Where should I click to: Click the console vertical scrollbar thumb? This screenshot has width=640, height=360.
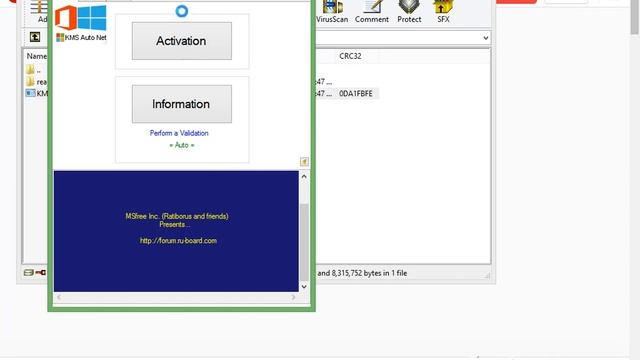pos(304,242)
